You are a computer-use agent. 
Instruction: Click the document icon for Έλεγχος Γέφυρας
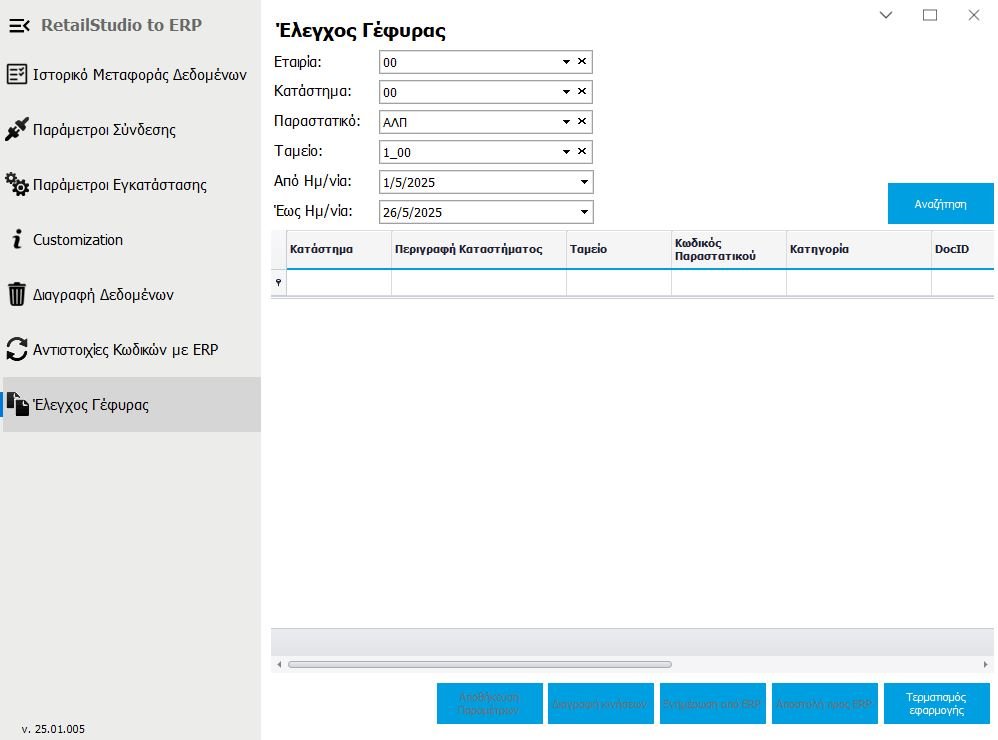[x=17, y=405]
